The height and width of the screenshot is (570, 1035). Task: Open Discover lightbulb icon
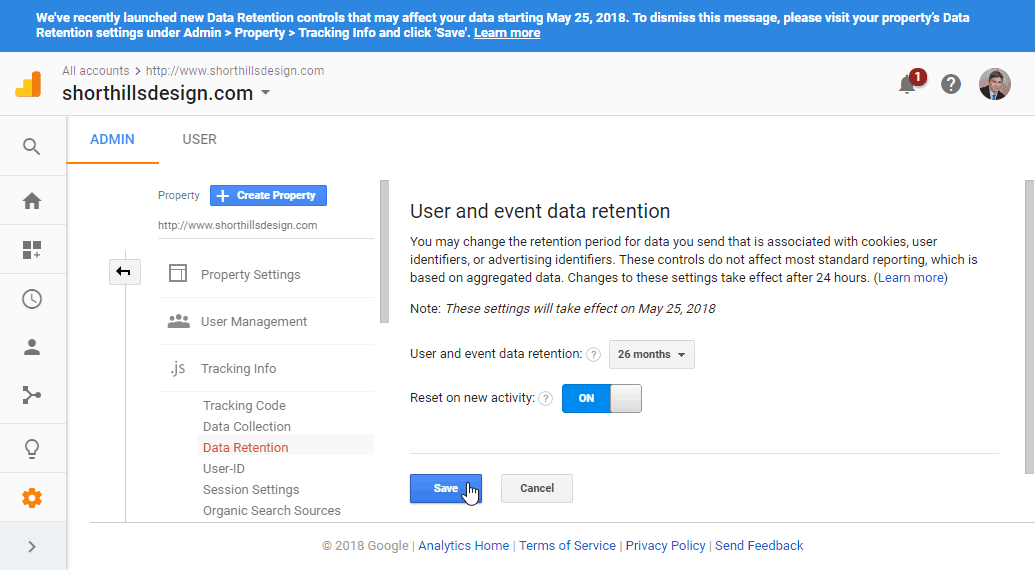[x=32, y=449]
